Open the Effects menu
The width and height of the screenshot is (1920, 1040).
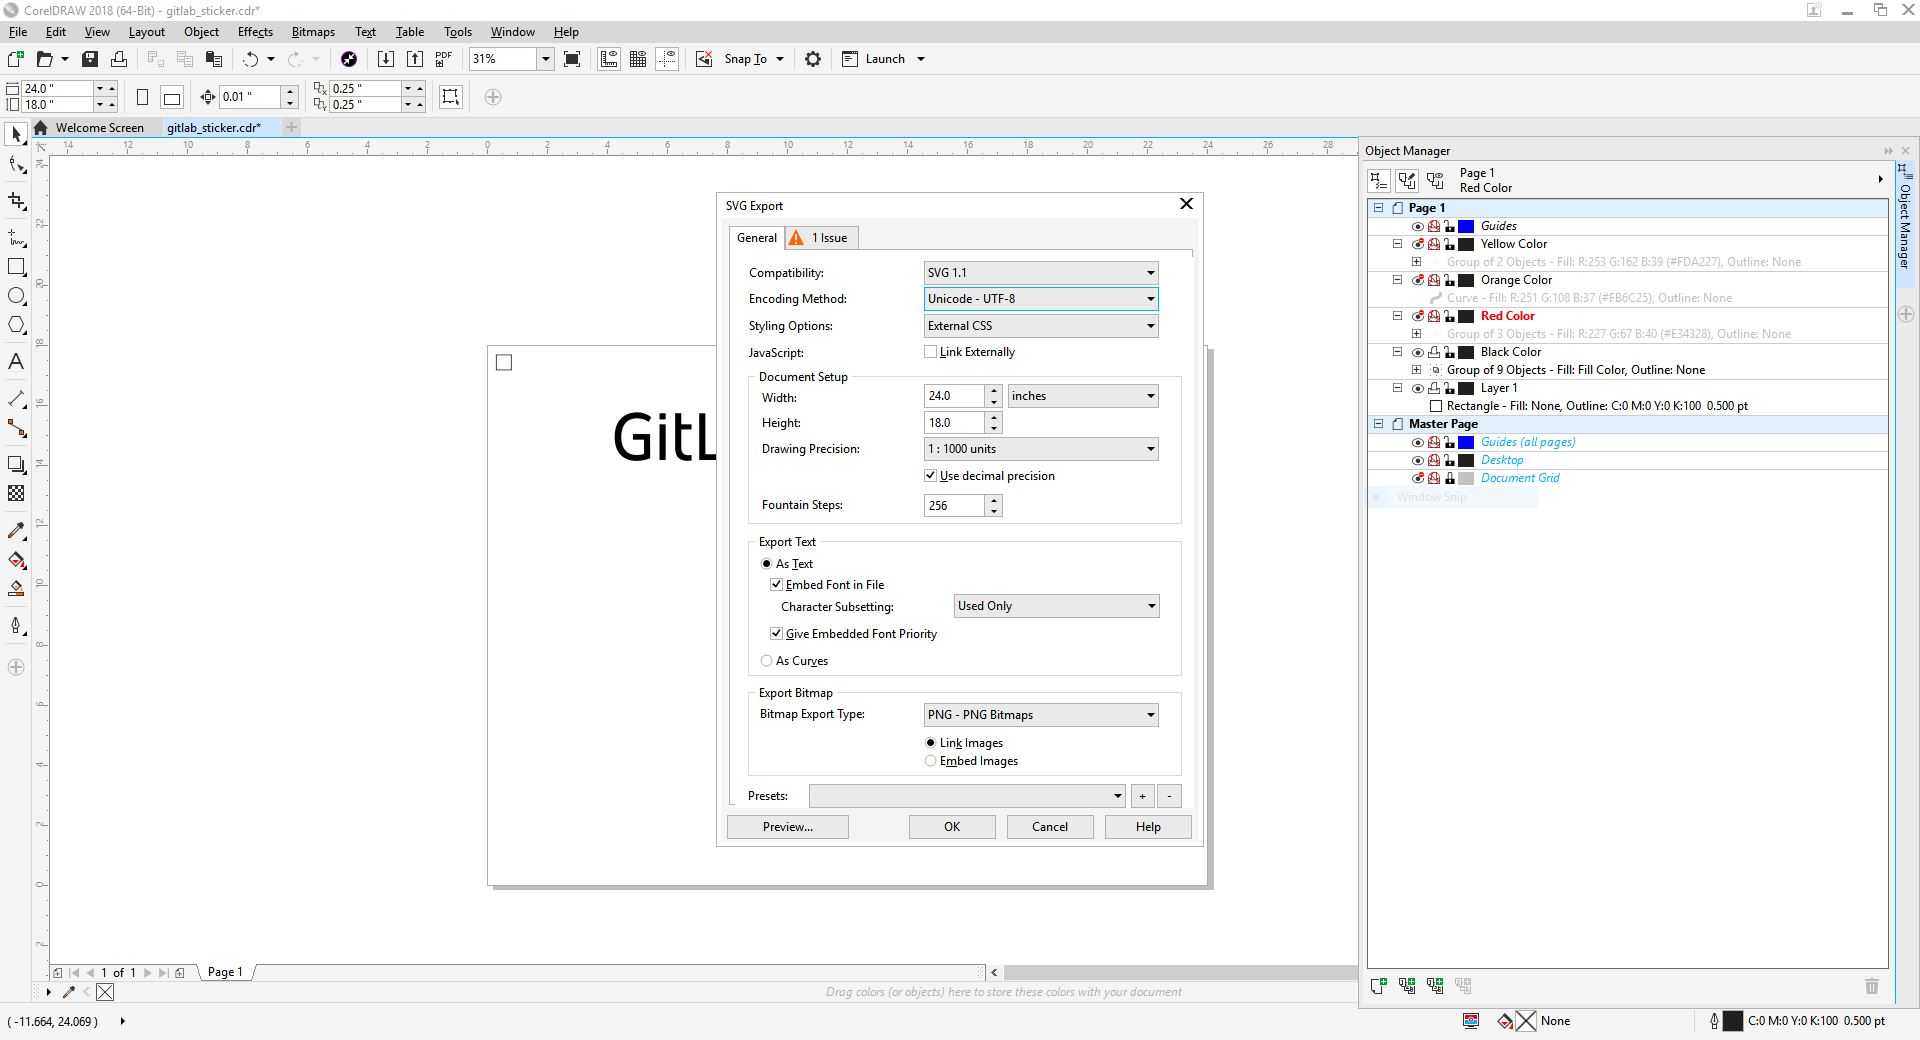coord(255,32)
